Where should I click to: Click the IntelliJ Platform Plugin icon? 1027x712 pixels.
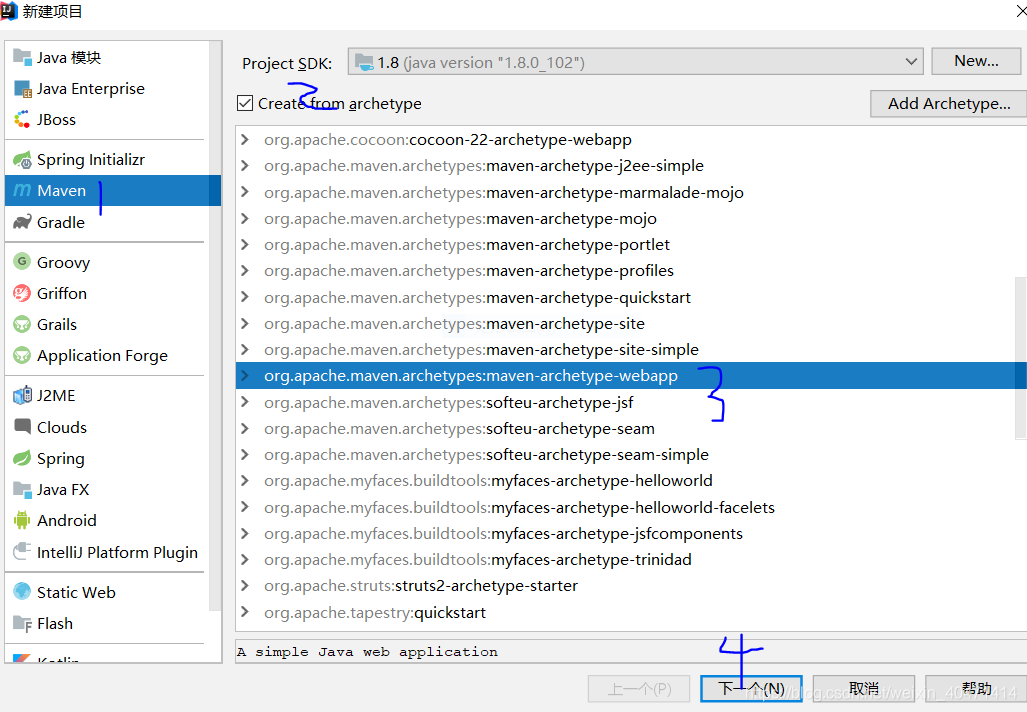pyautogui.click(x=22, y=552)
